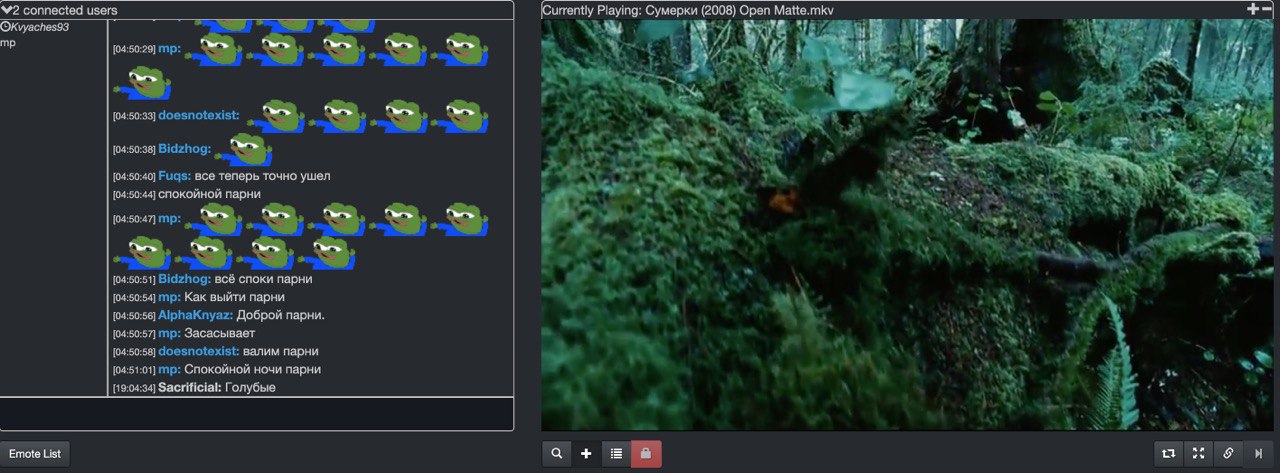Click the Bidzhog name at 04:50:38

tap(185, 149)
